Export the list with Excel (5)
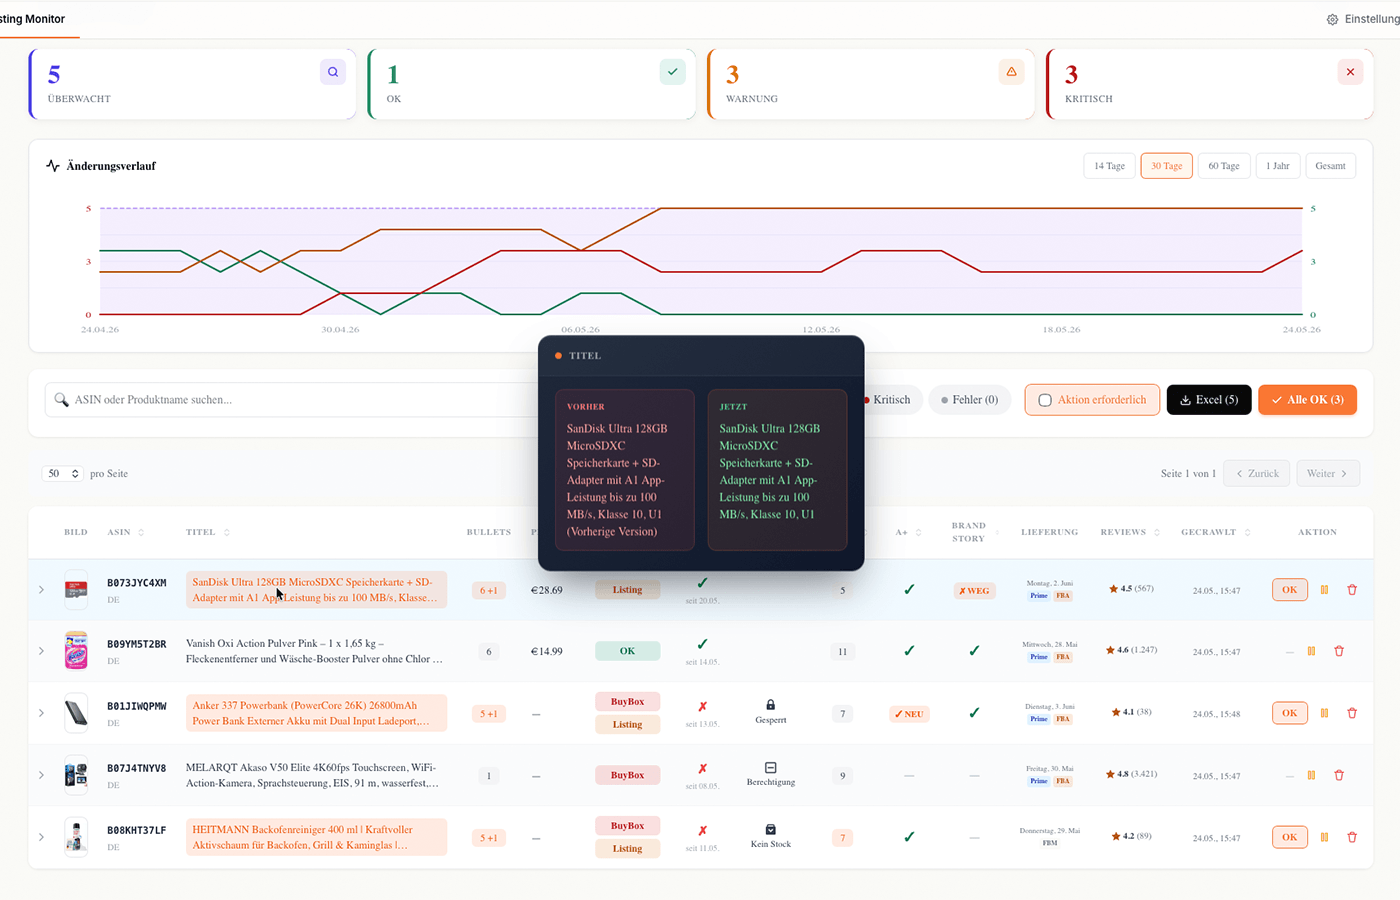1400x900 pixels. click(x=1209, y=400)
